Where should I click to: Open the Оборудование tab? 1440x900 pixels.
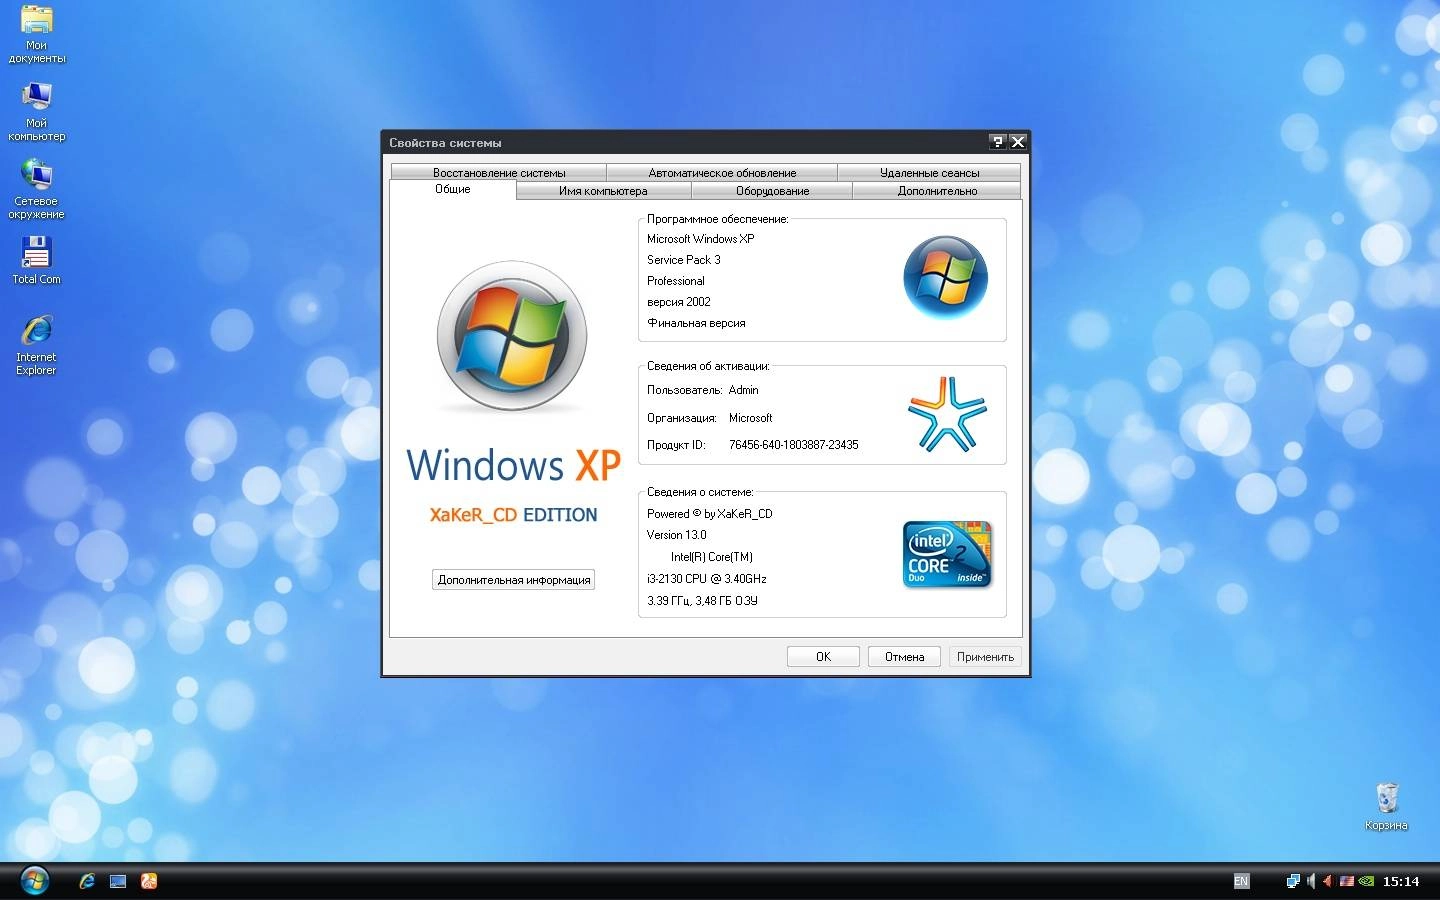tap(772, 191)
